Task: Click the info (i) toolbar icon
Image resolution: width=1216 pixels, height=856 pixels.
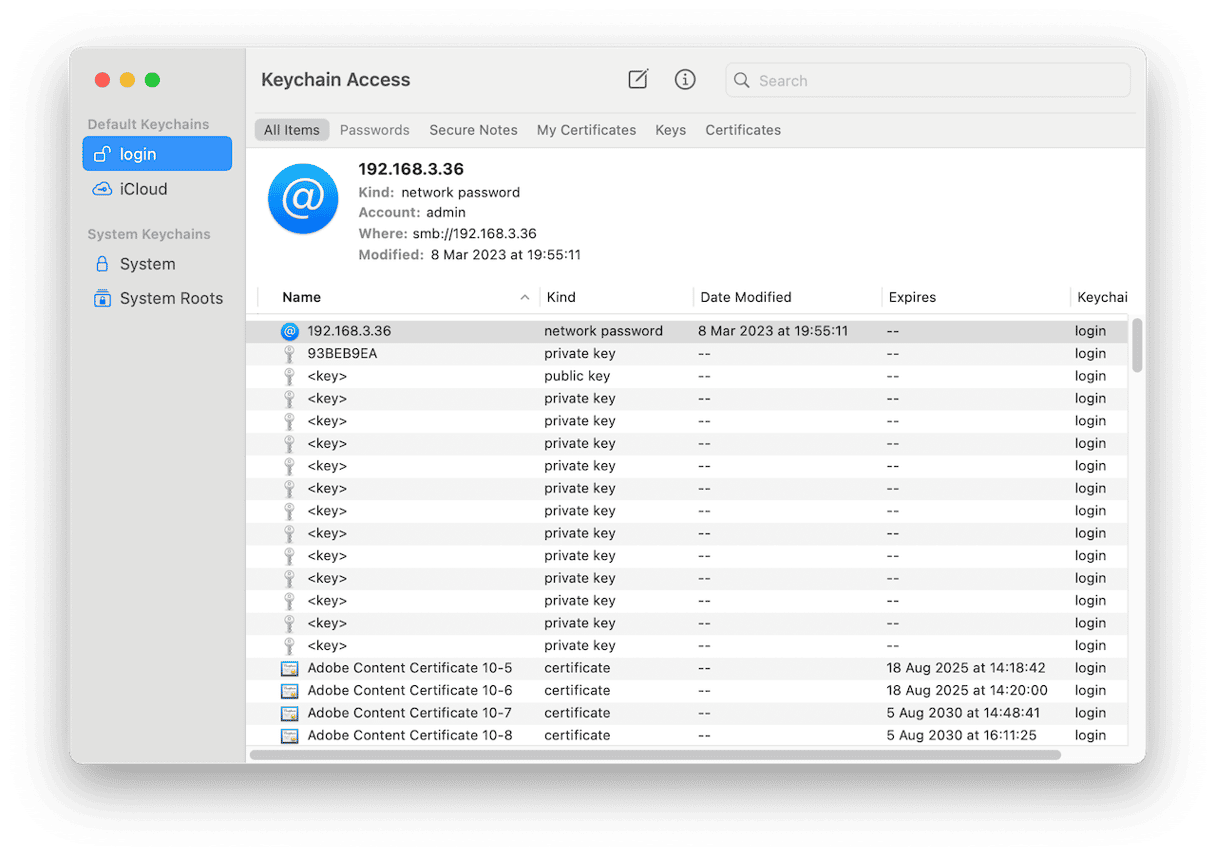Action: click(685, 80)
